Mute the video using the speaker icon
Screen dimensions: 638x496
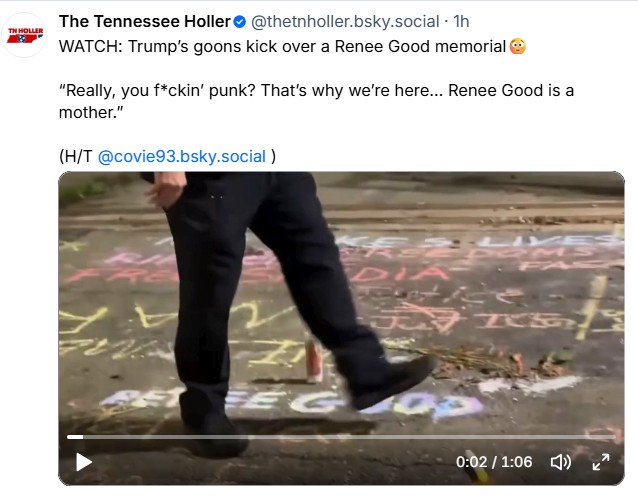pyautogui.click(x=561, y=462)
